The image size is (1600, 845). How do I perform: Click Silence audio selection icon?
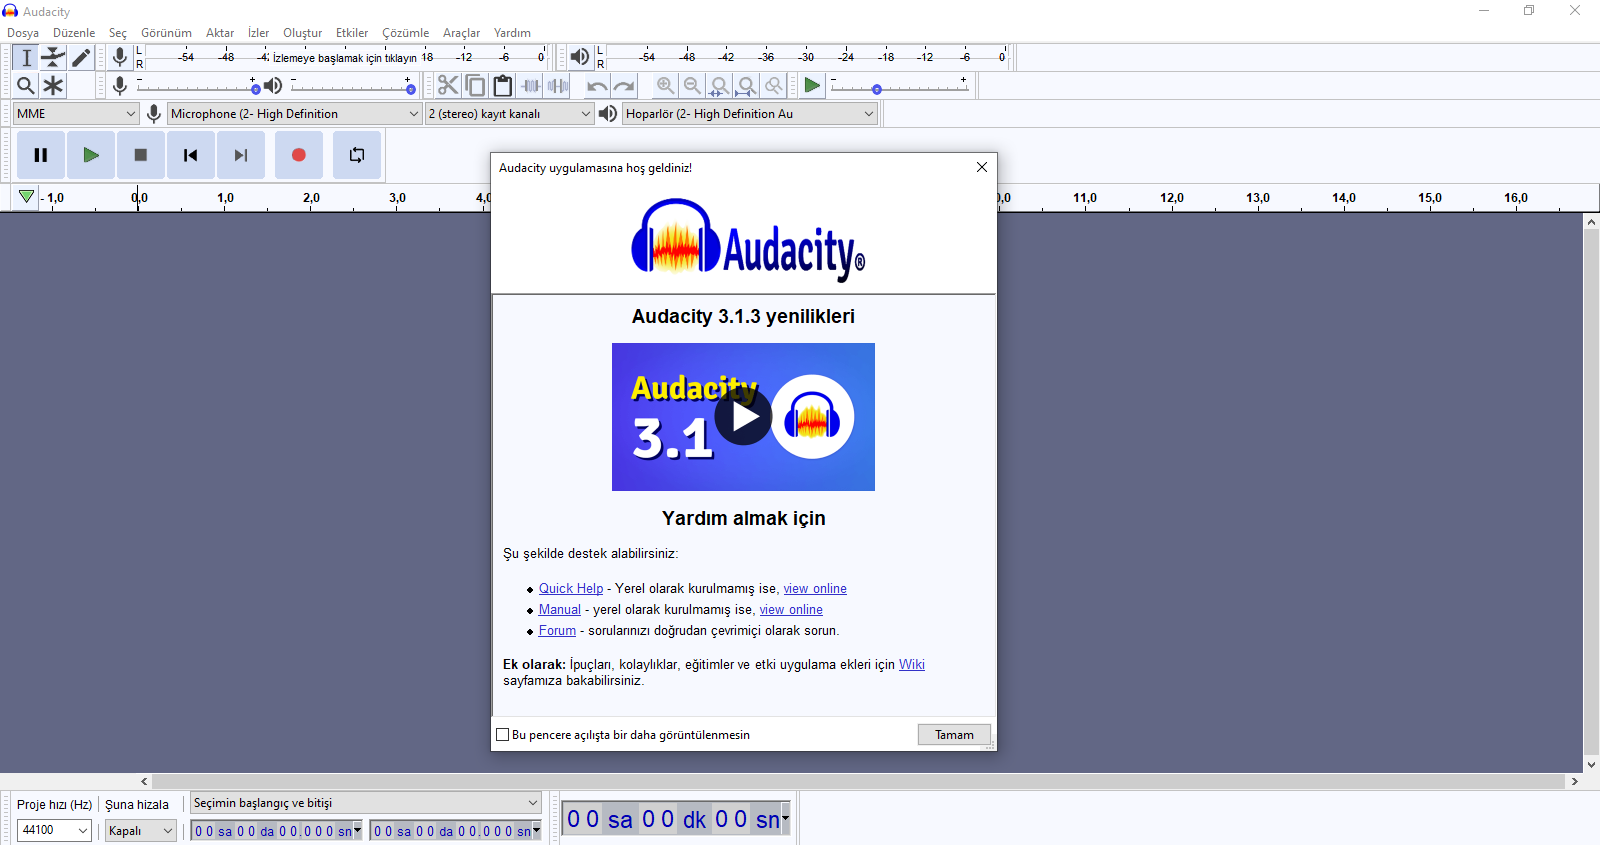pos(558,86)
